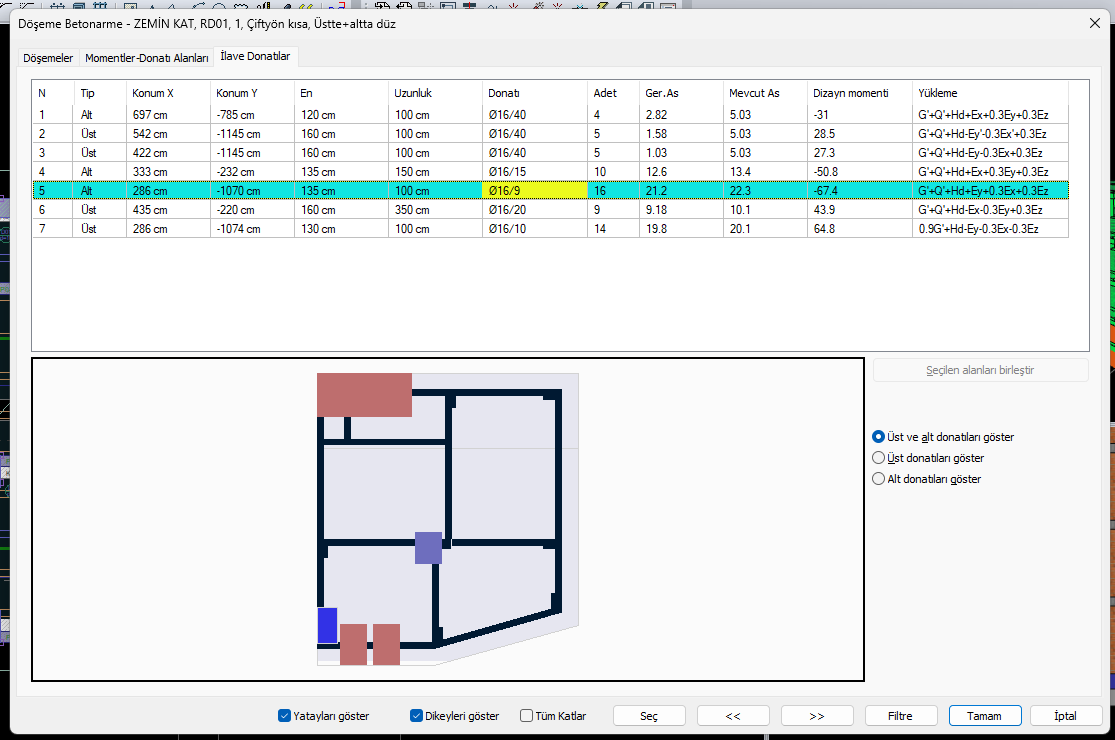
Task: Confirm with the Tamam button
Action: (x=985, y=716)
